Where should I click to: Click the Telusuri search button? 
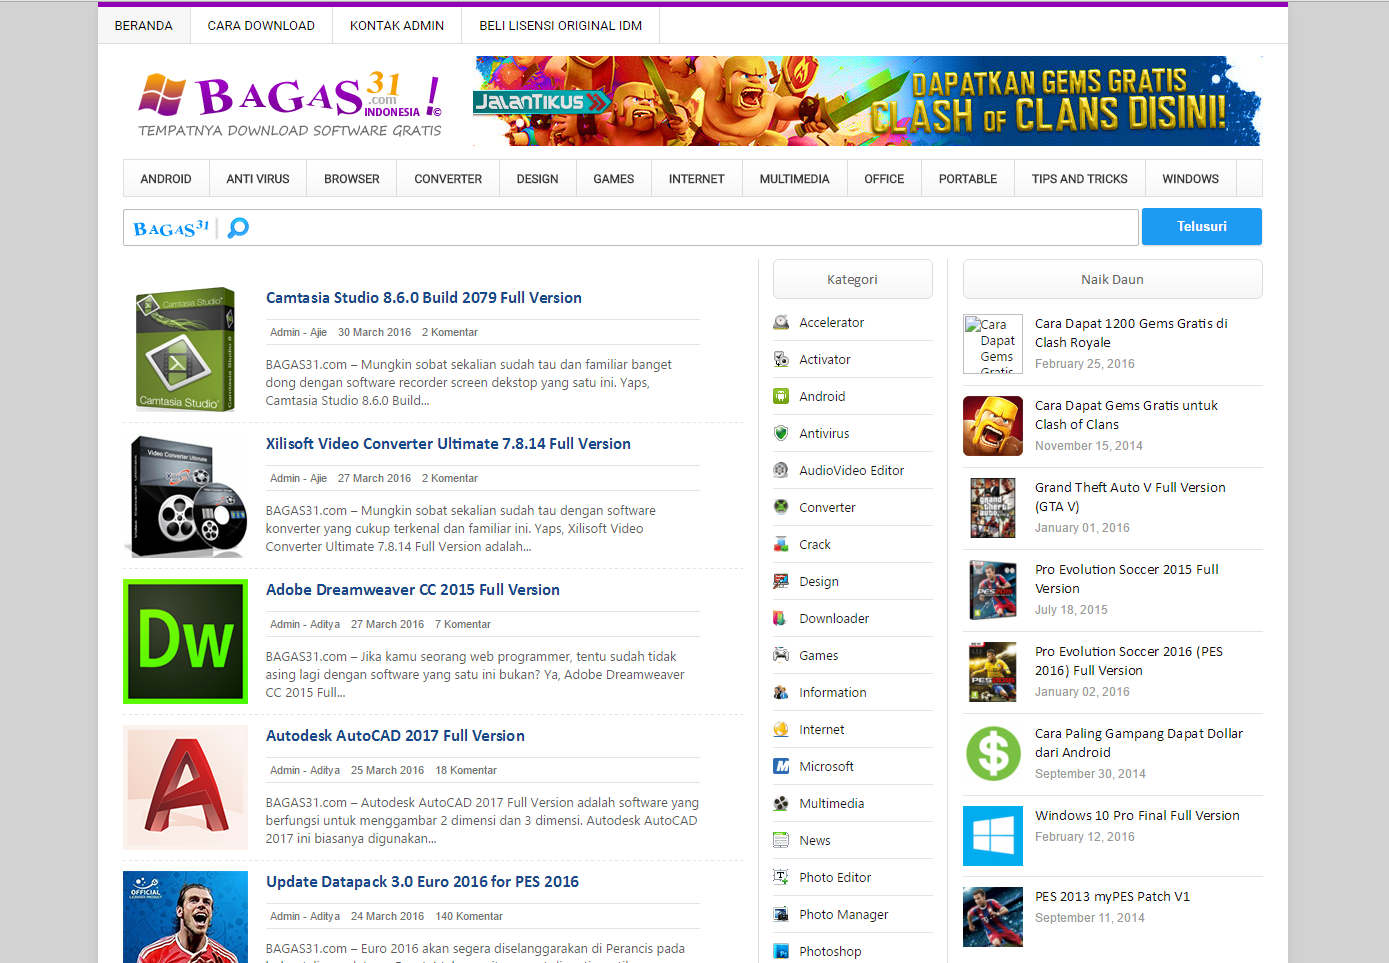click(1202, 227)
